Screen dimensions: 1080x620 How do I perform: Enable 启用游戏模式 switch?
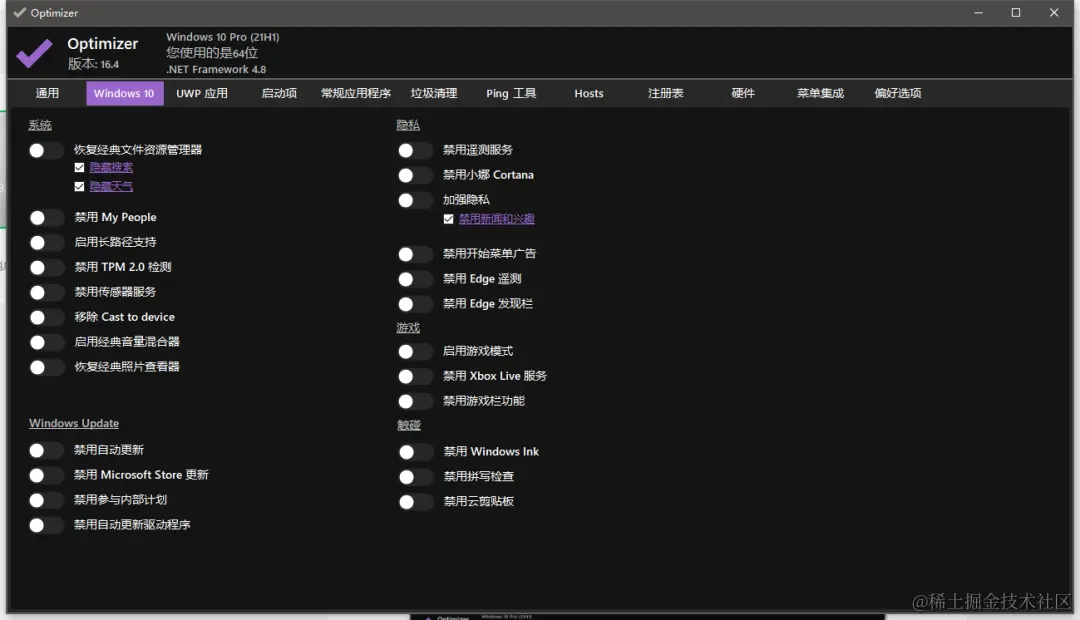[415, 352]
